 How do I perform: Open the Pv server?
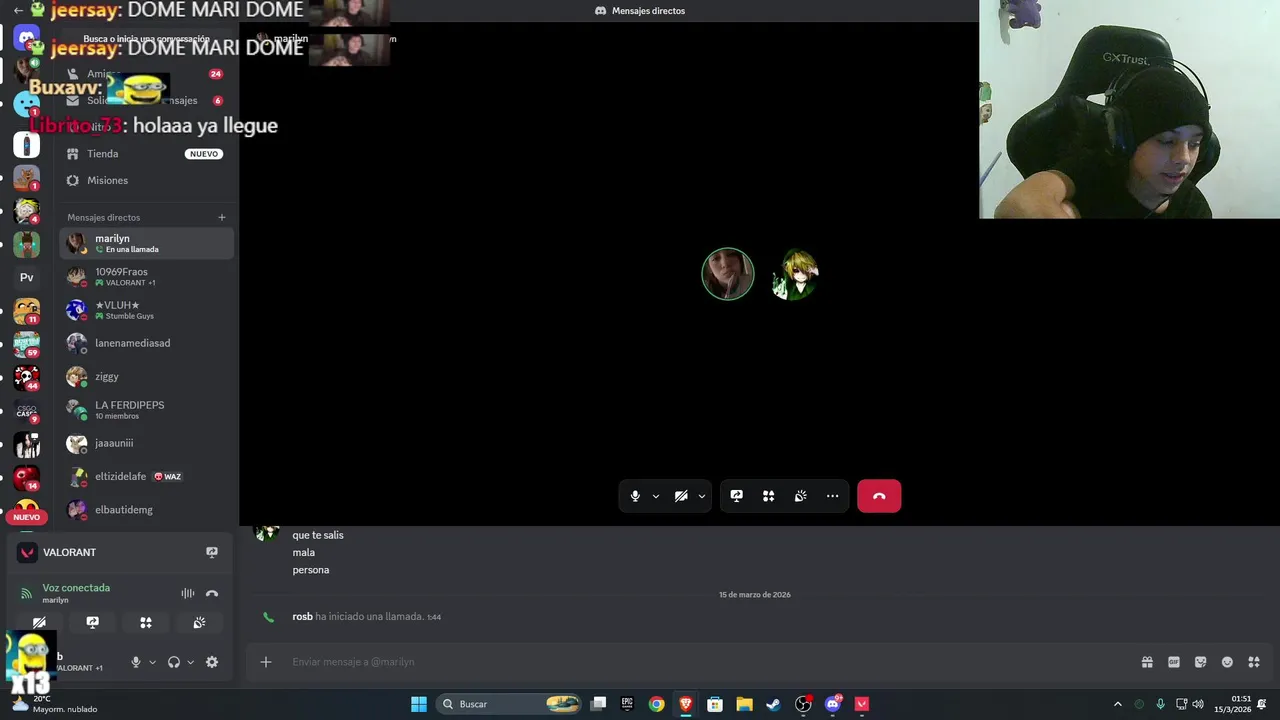(27, 278)
